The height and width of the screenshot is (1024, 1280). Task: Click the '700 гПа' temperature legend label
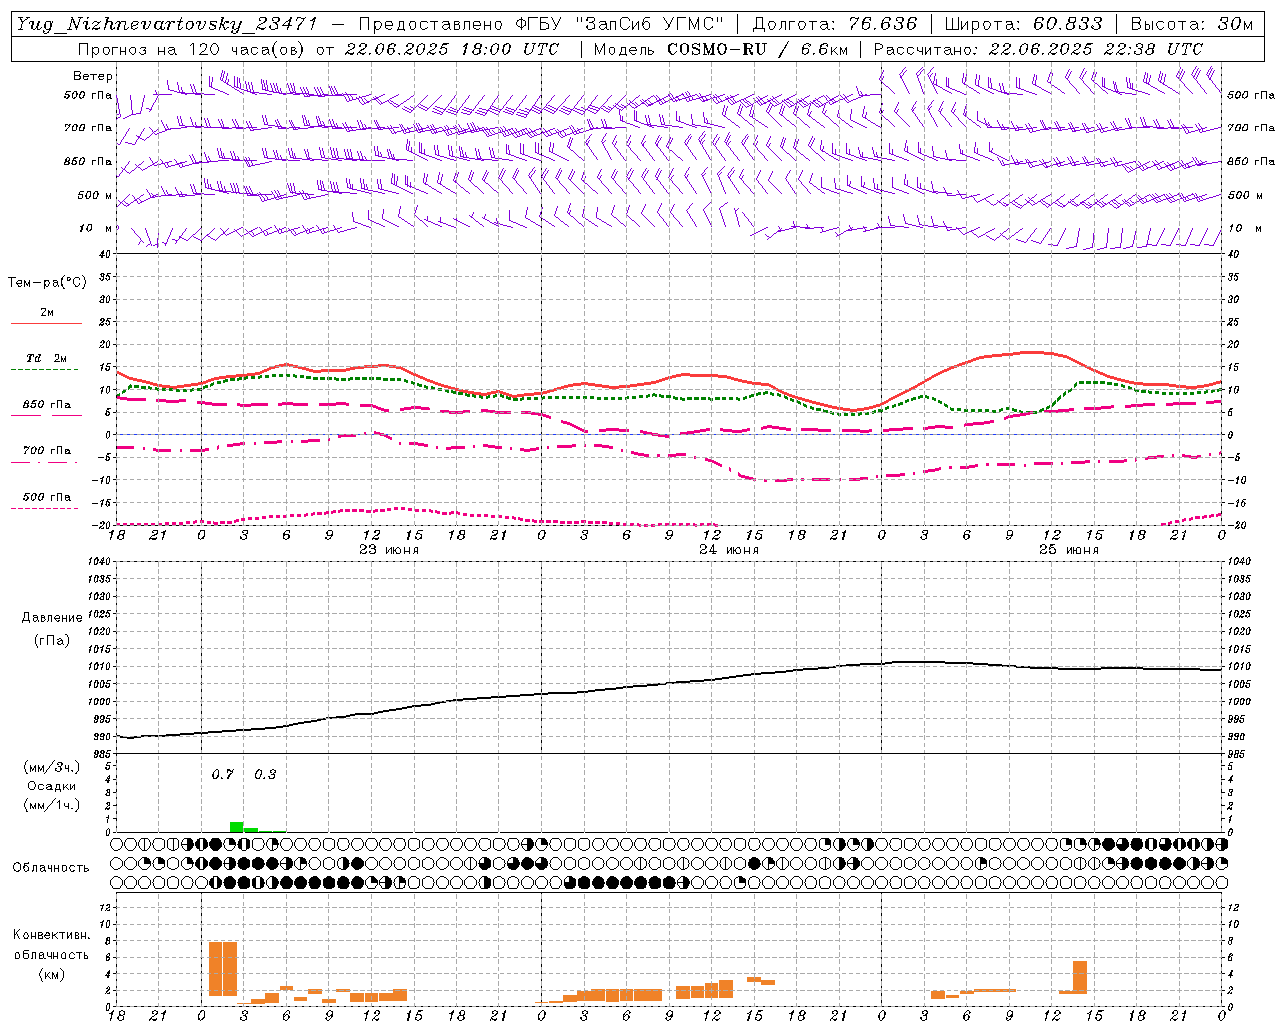tap(47, 451)
